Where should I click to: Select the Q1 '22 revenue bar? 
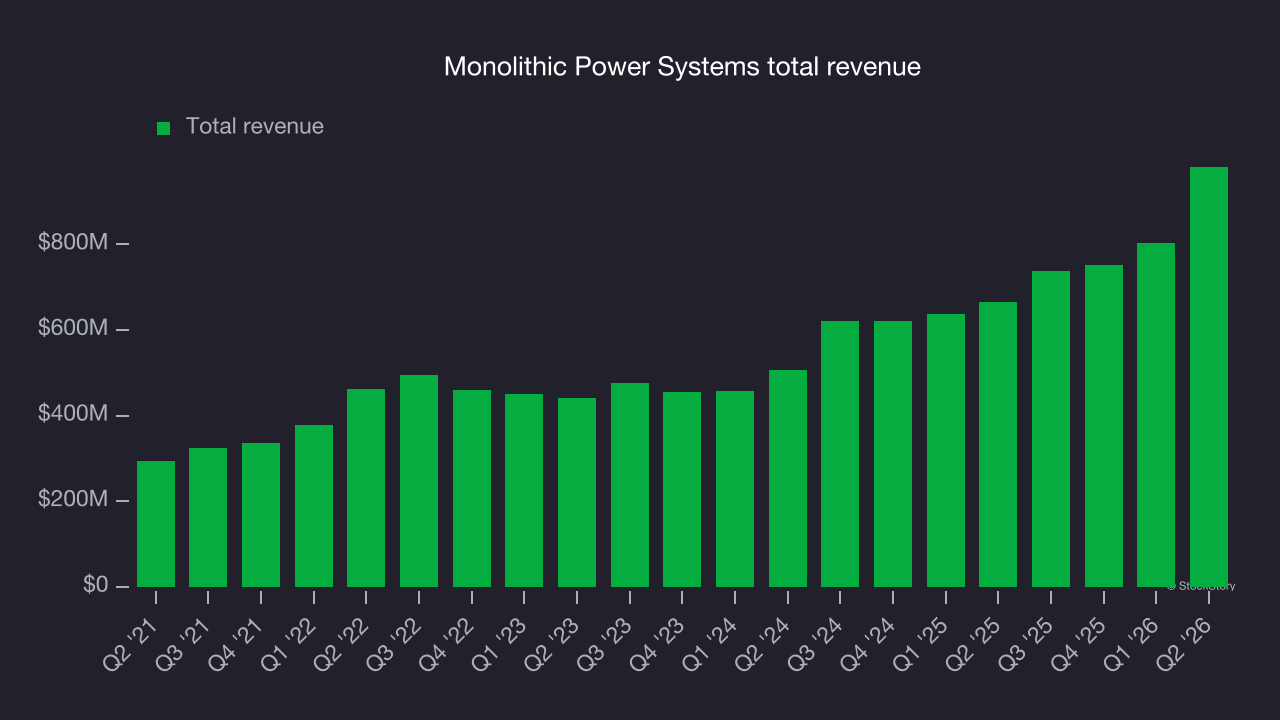tap(314, 506)
